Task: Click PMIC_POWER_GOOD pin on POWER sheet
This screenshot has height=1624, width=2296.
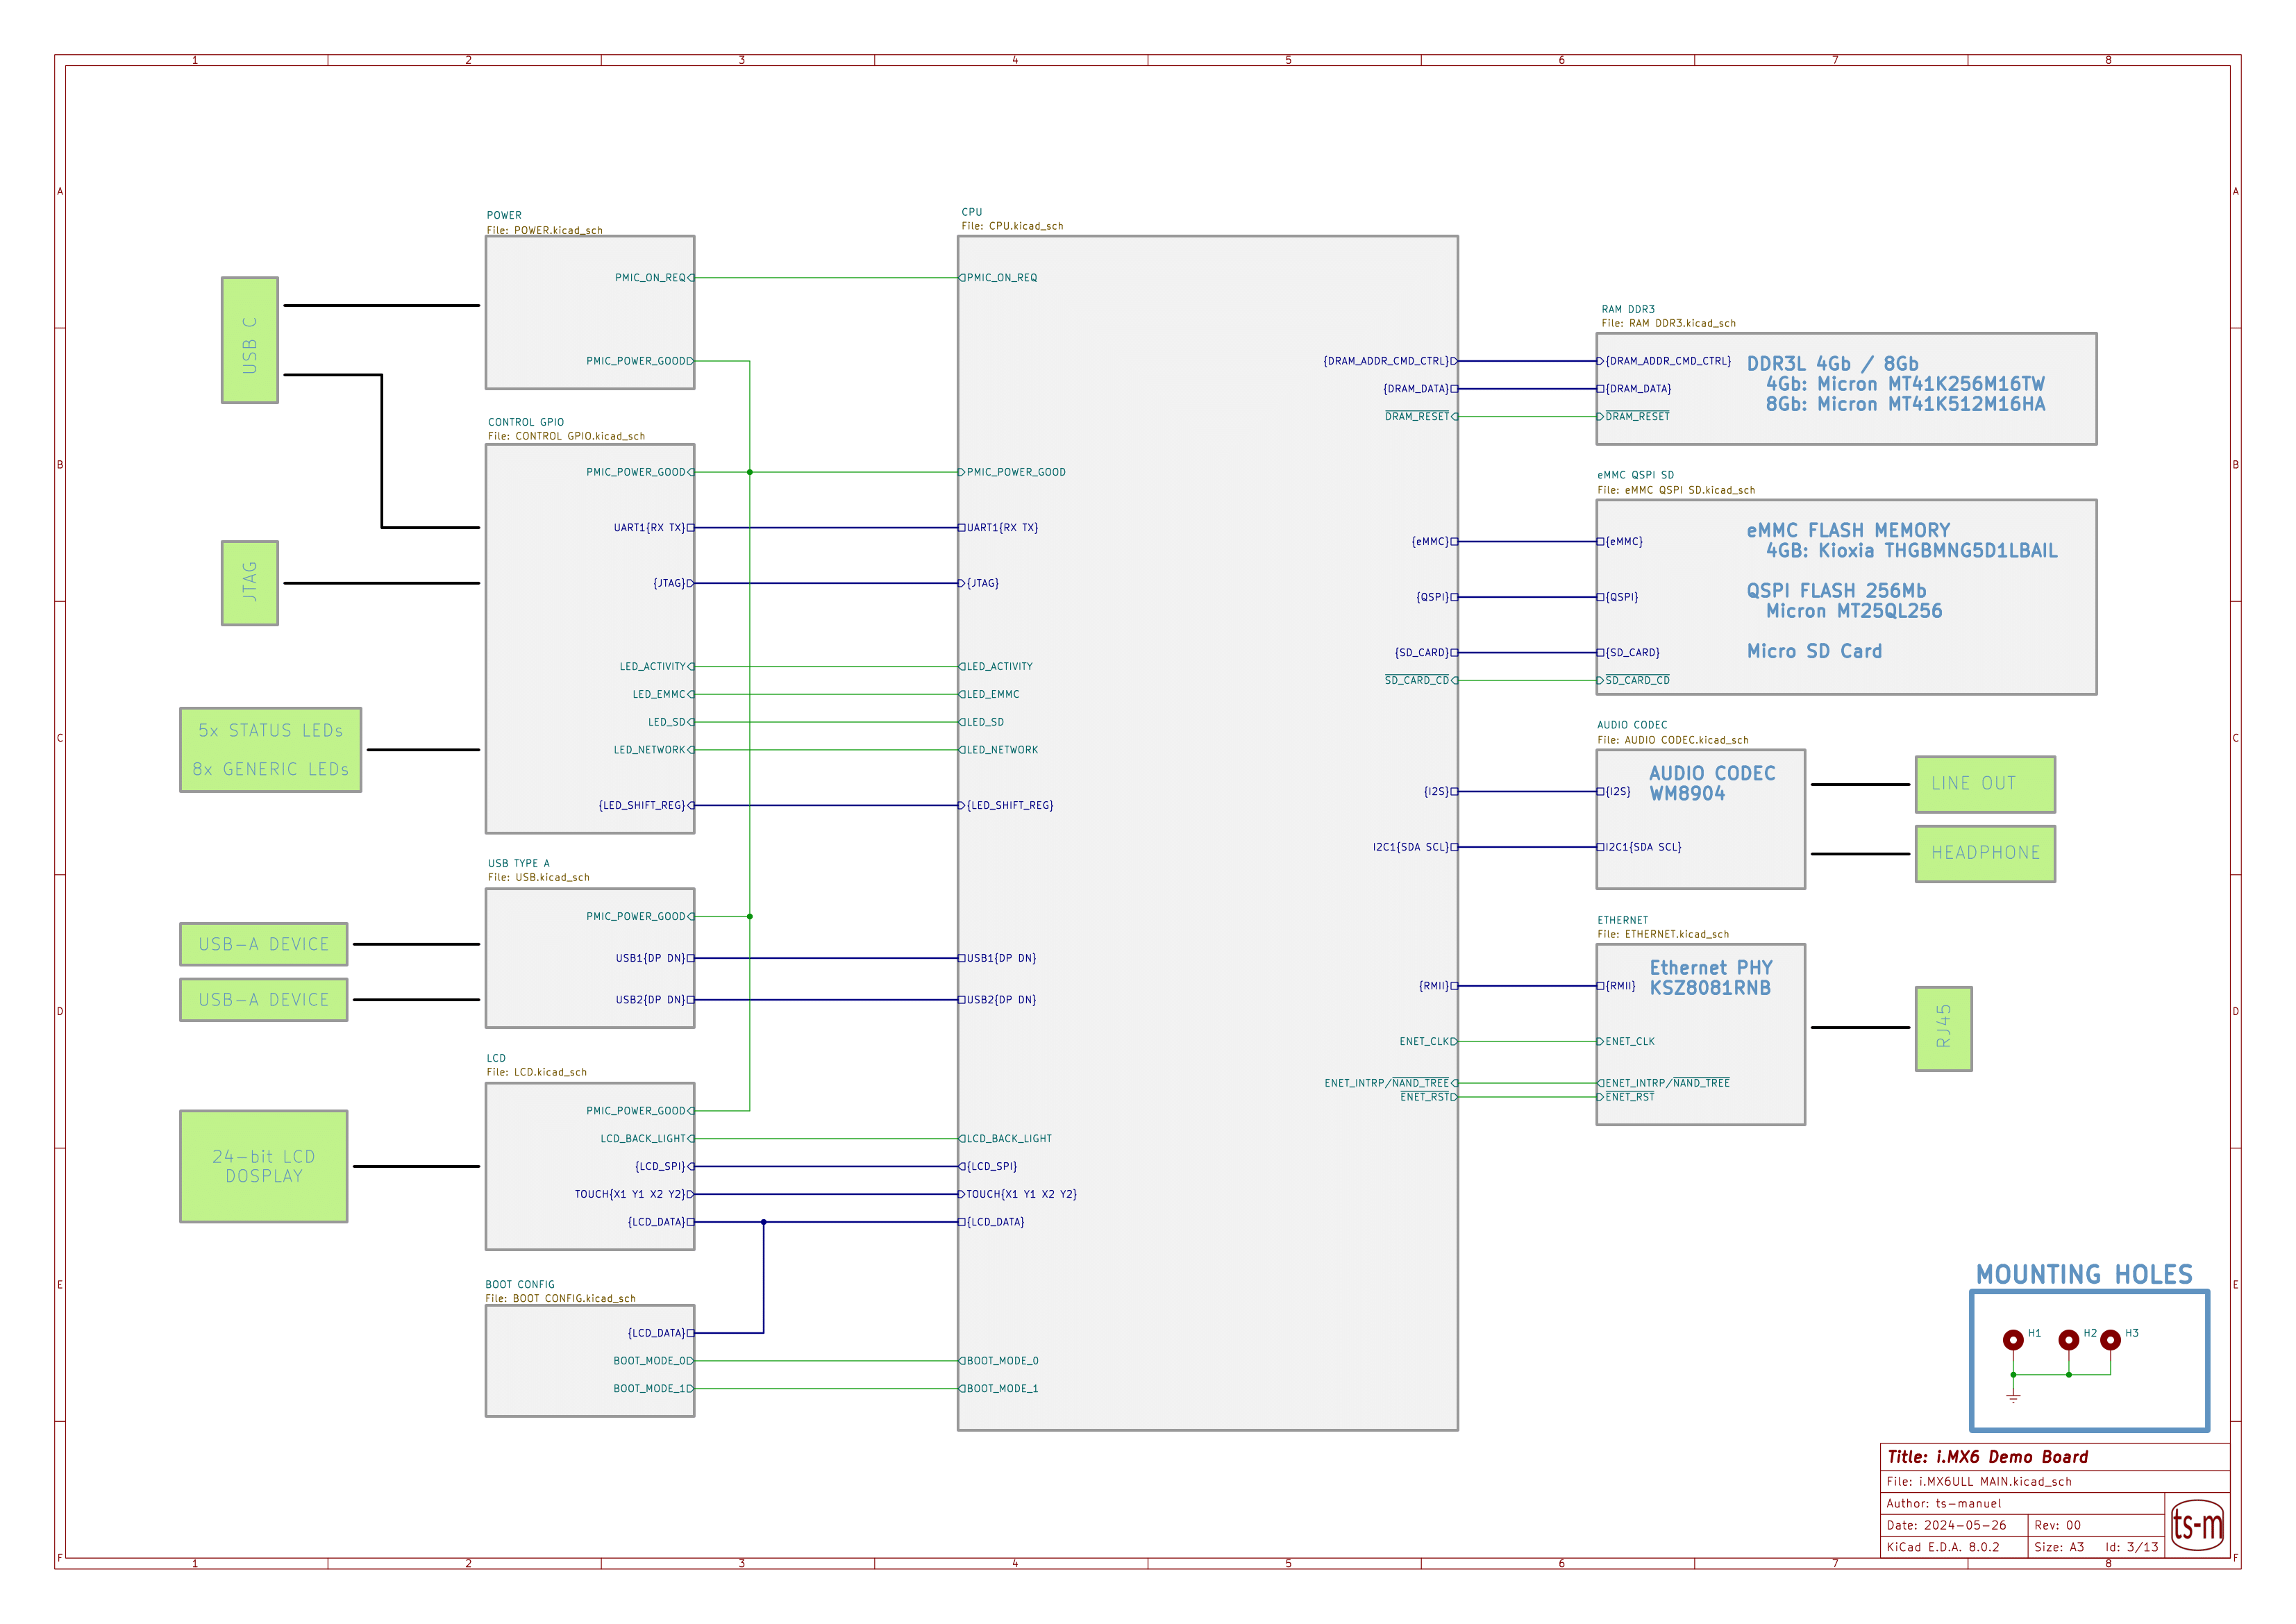Action: tap(640, 361)
